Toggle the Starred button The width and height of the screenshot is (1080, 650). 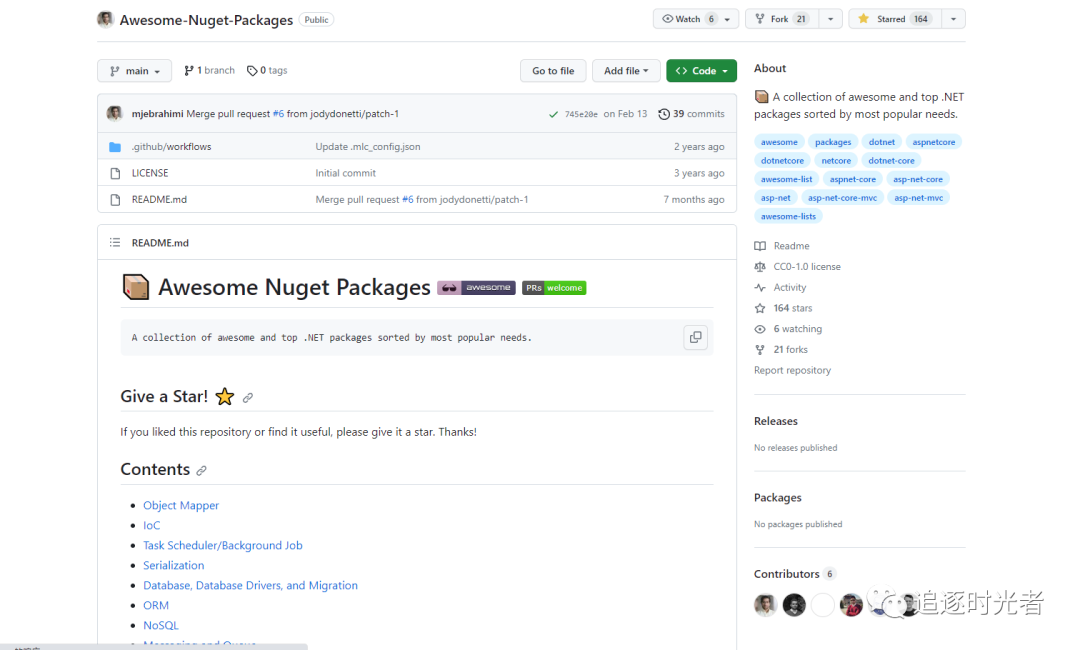[894, 19]
